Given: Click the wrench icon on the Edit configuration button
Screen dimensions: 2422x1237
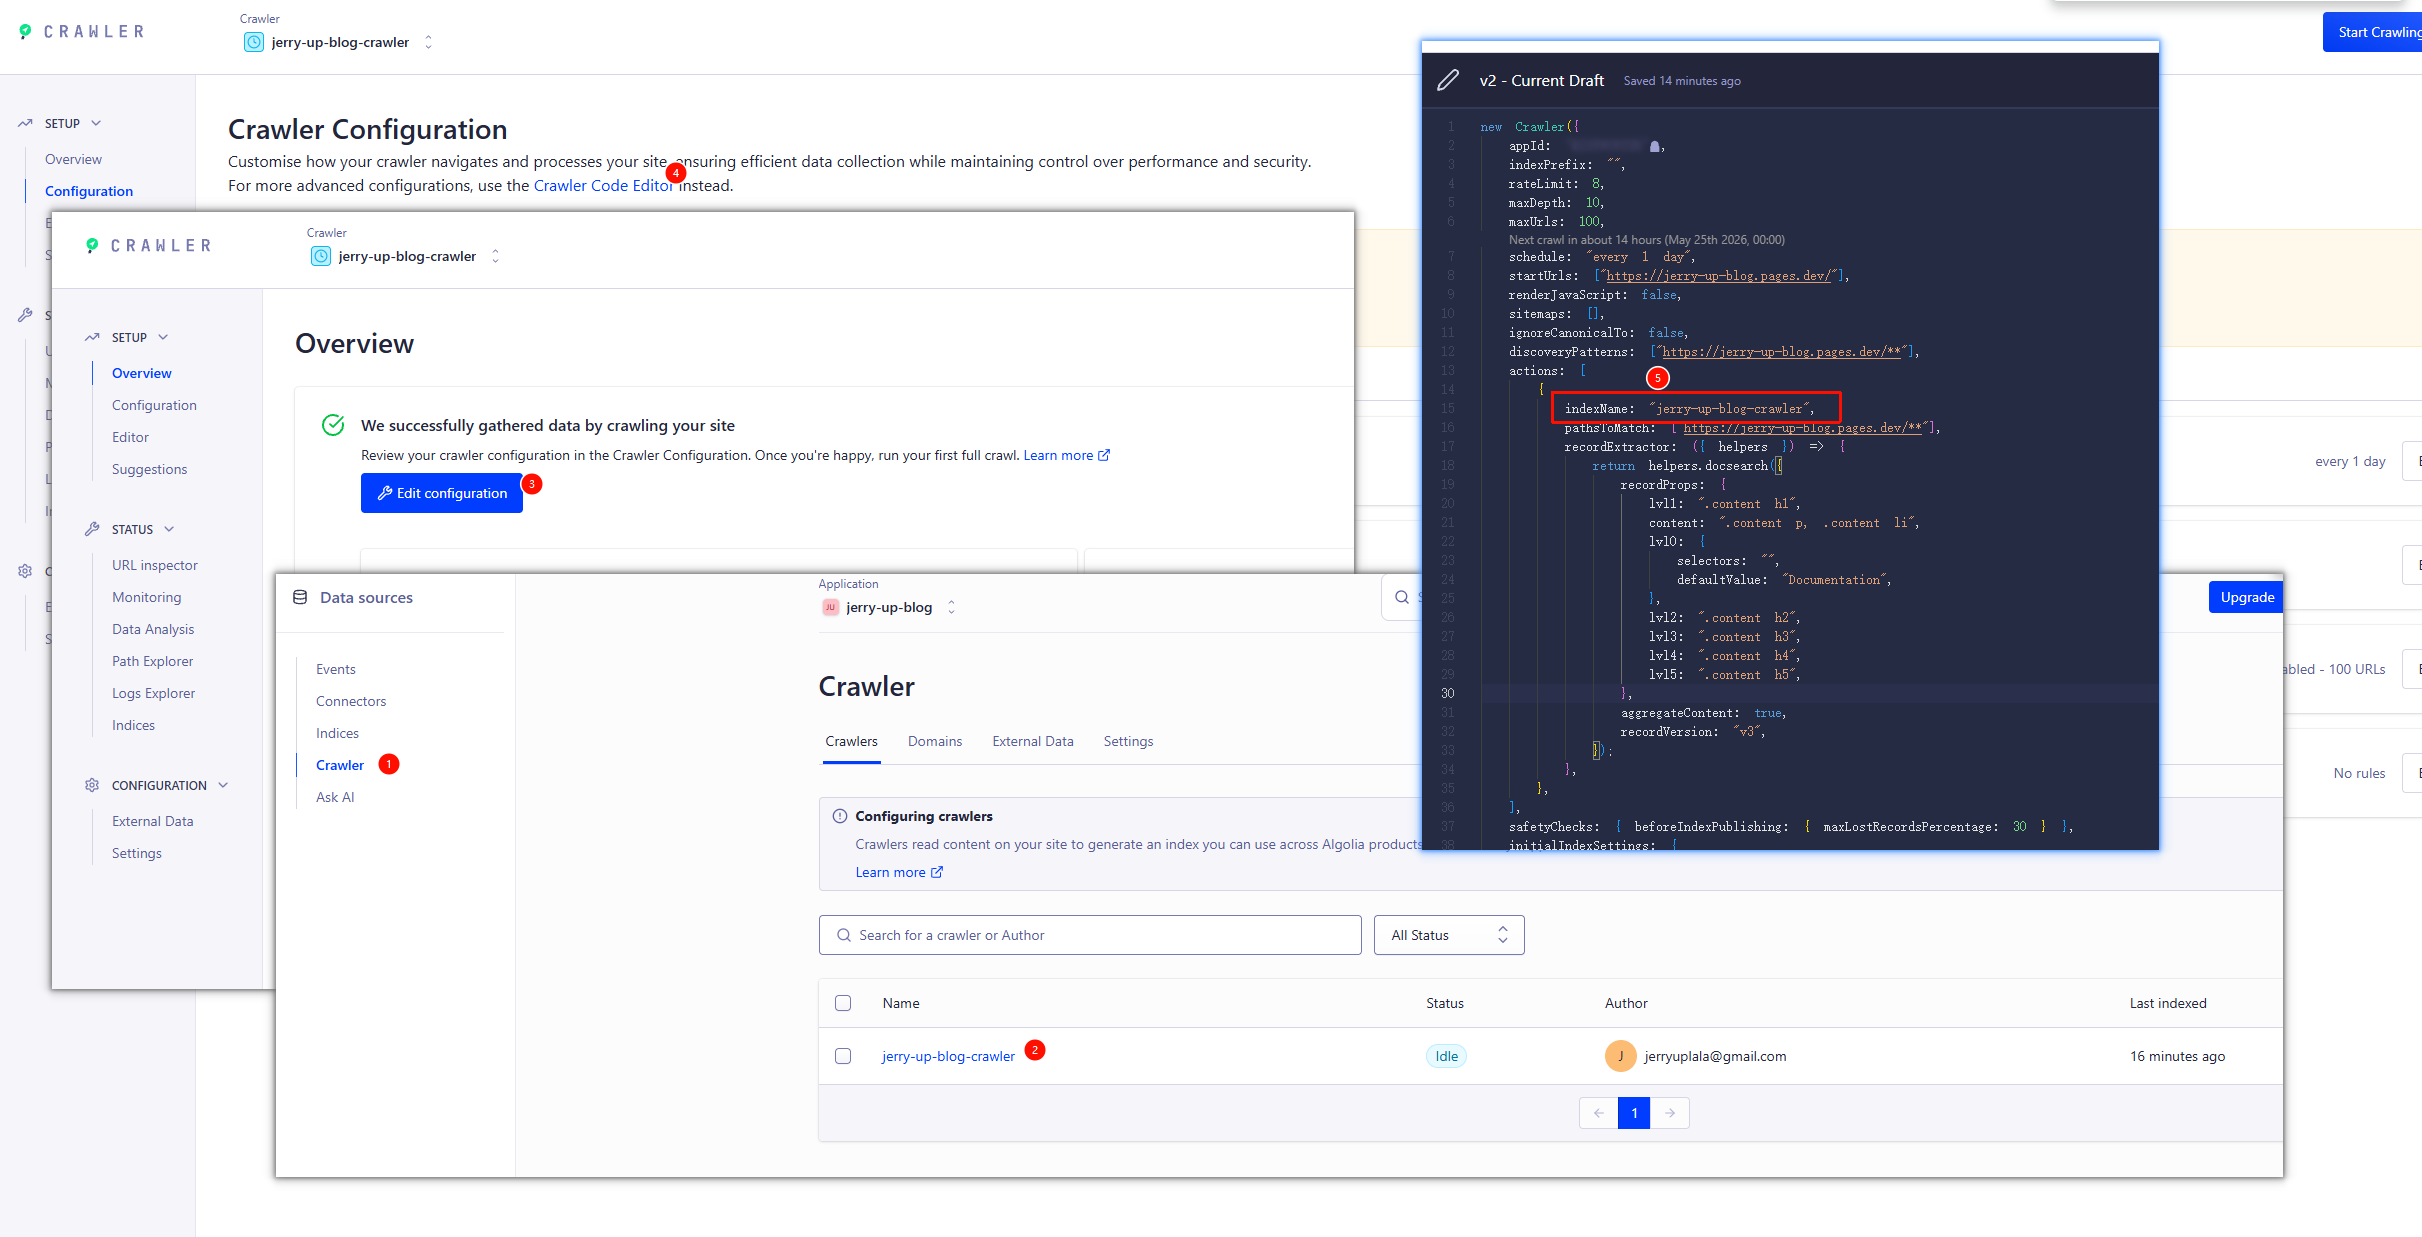Looking at the screenshot, I should click(x=384, y=494).
